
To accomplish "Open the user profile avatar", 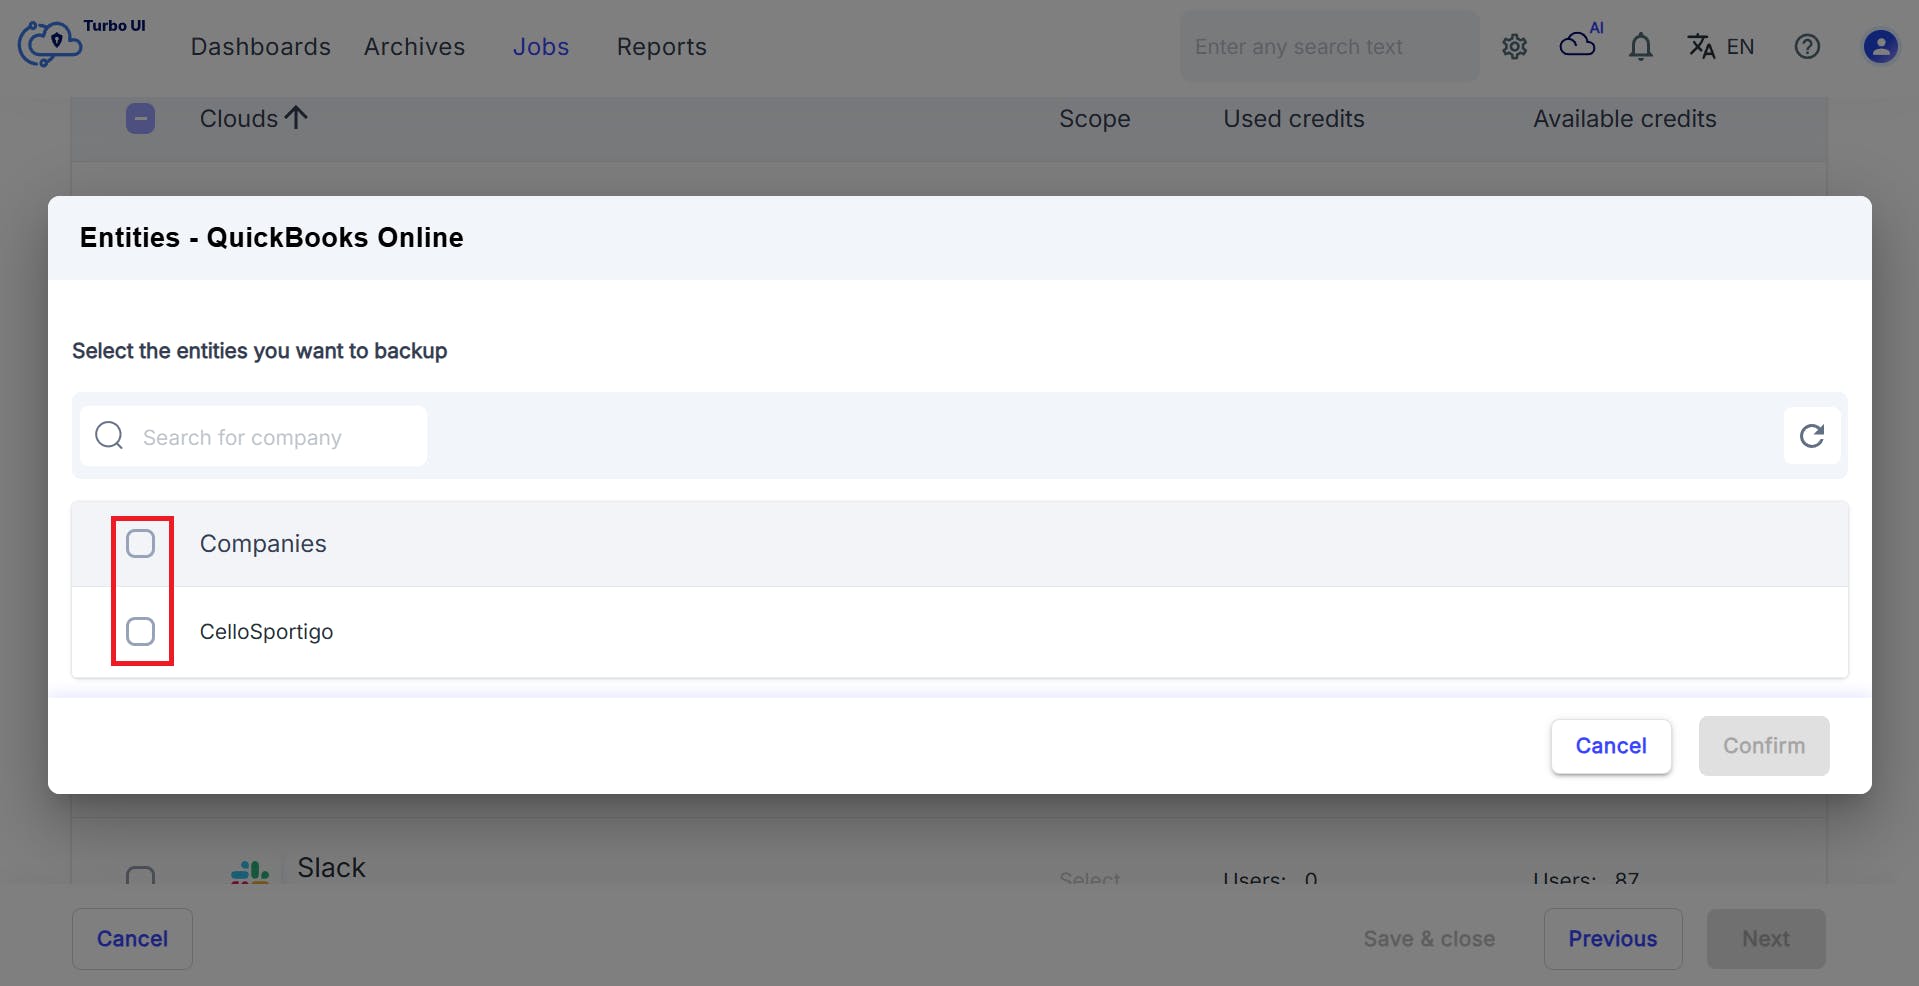I will (1880, 47).
